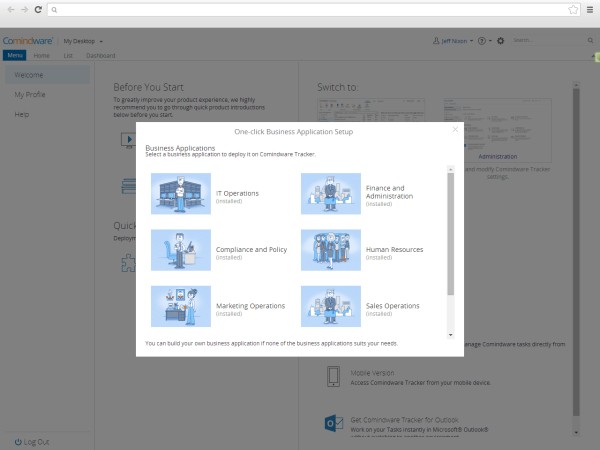This screenshot has width=600, height=450.
Task: Click the dialog scrollbar up arrow
Action: tap(451, 169)
